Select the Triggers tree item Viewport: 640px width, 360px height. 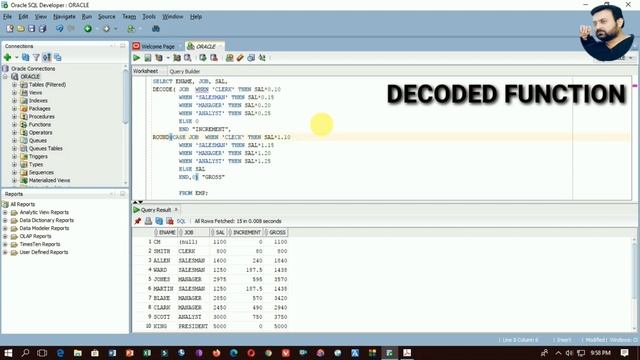38,157
